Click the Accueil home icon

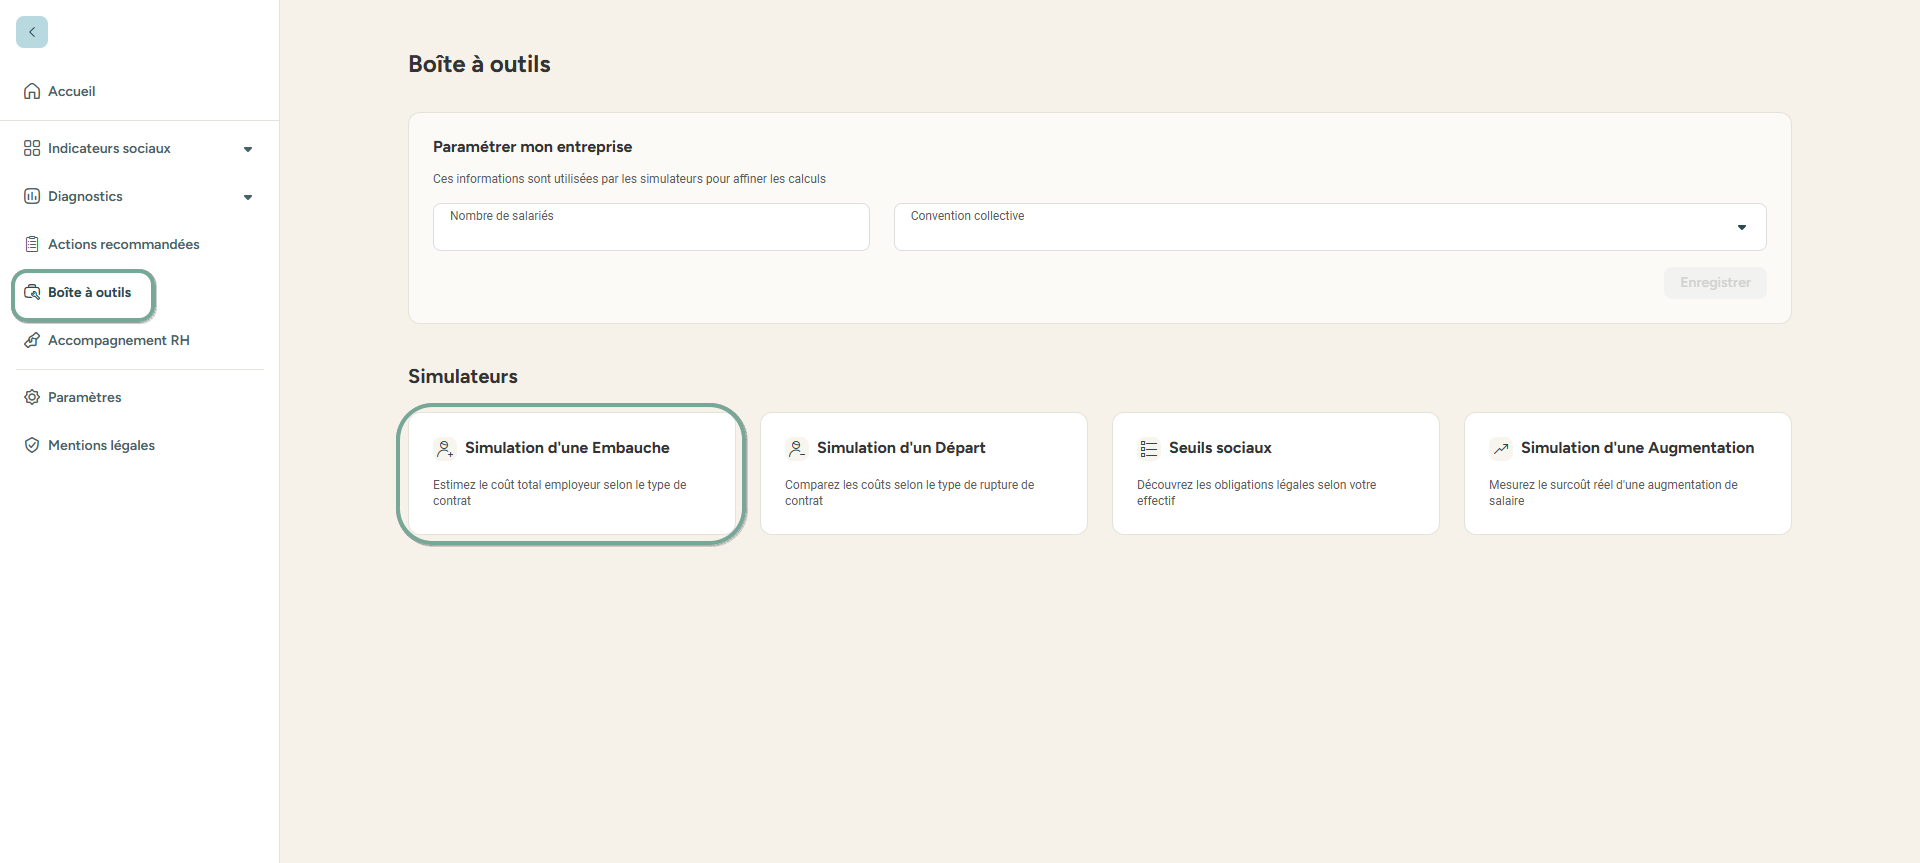pyautogui.click(x=32, y=91)
